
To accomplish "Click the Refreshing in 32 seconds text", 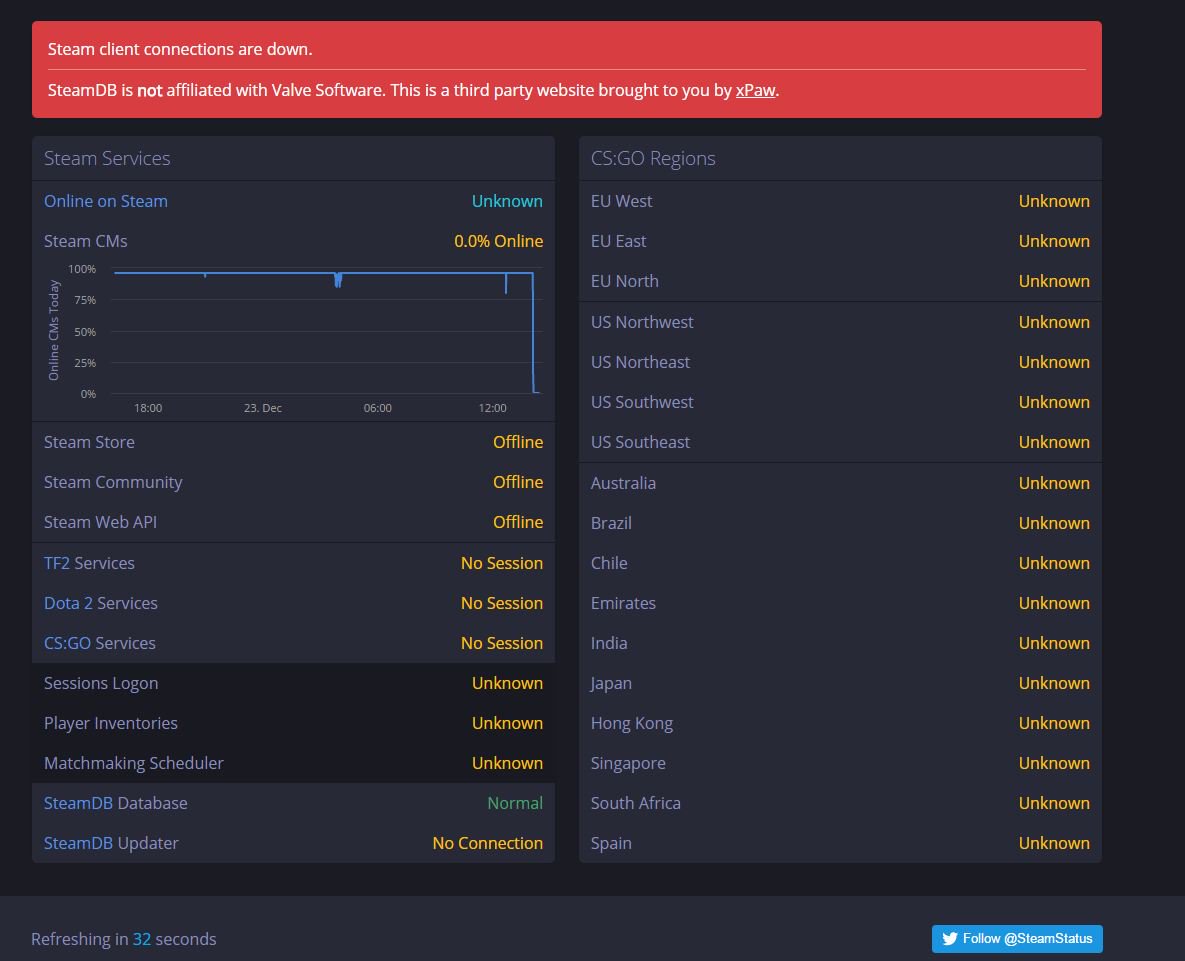I will 123,939.
